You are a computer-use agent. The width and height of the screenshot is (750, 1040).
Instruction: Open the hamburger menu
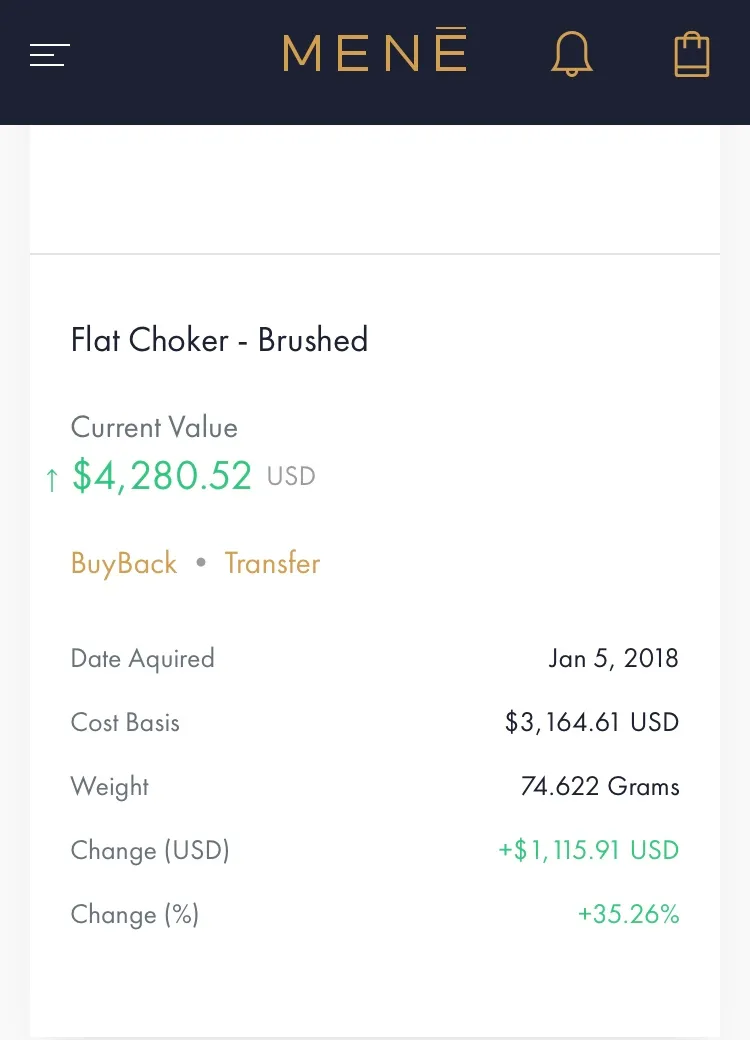coord(50,55)
